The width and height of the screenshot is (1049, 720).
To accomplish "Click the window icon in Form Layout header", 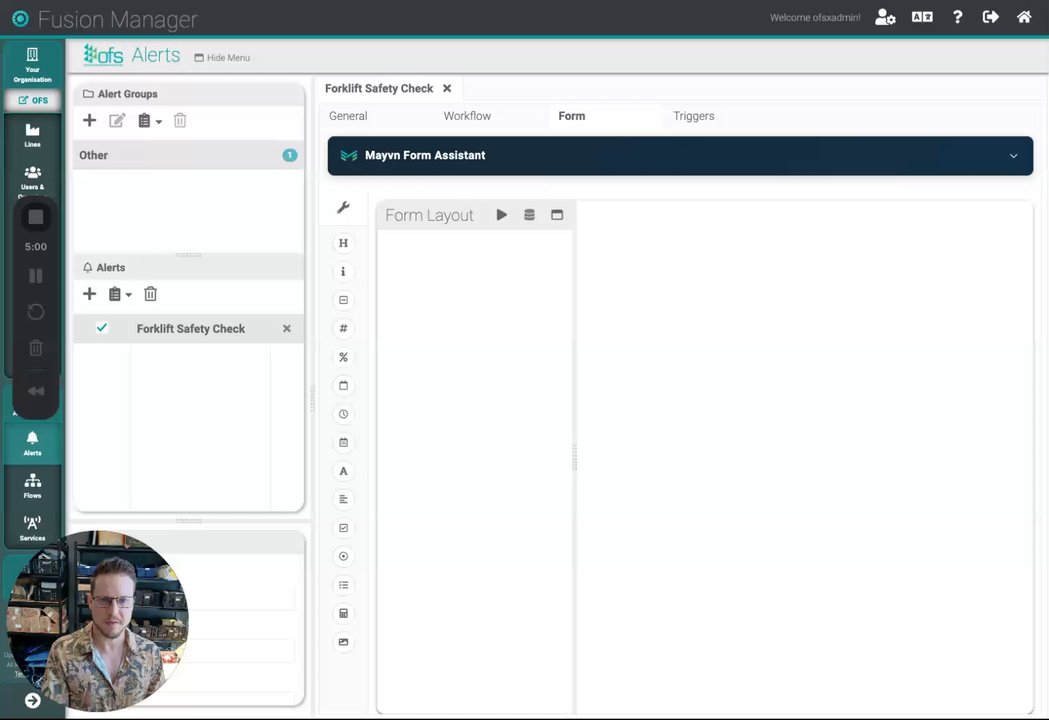I will [x=557, y=215].
